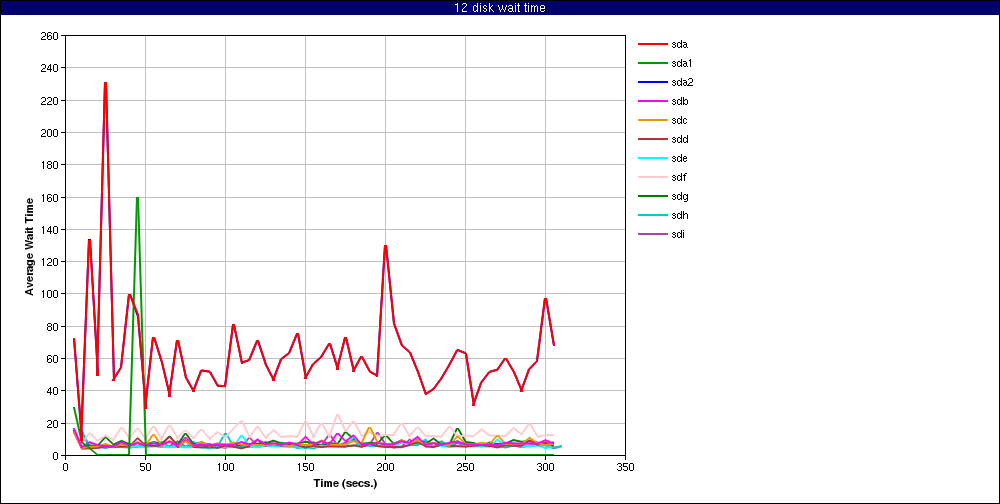Click the magenta line swatch beside sdb

click(x=652, y=101)
